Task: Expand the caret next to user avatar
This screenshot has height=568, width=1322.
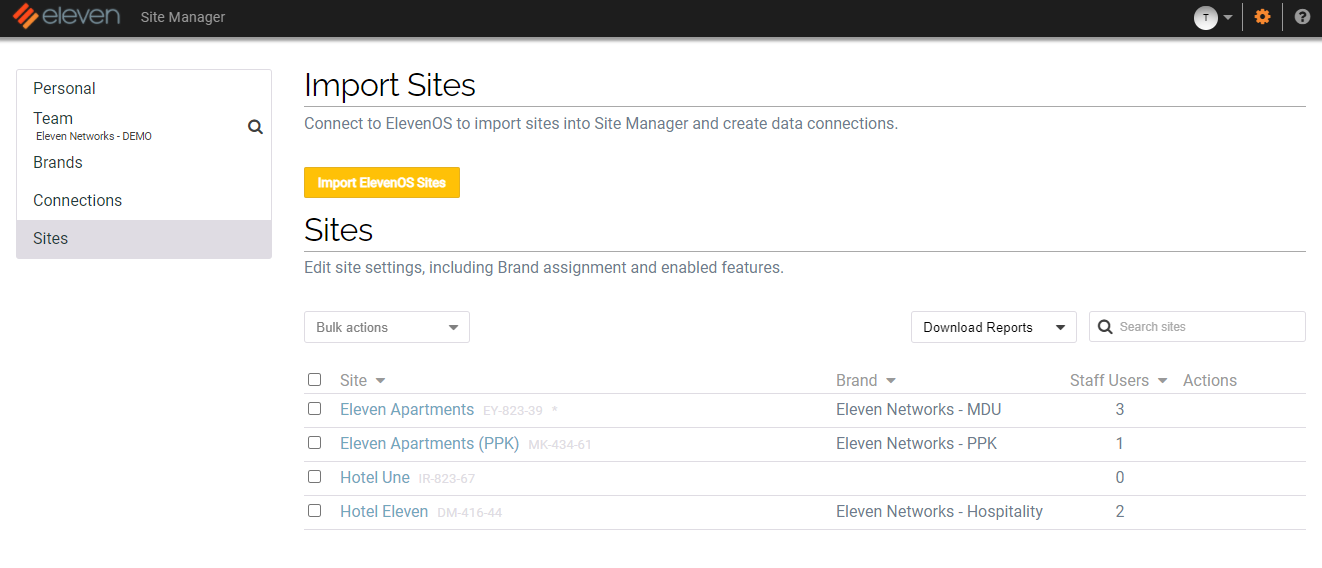Action: (x=1228, y=18)
